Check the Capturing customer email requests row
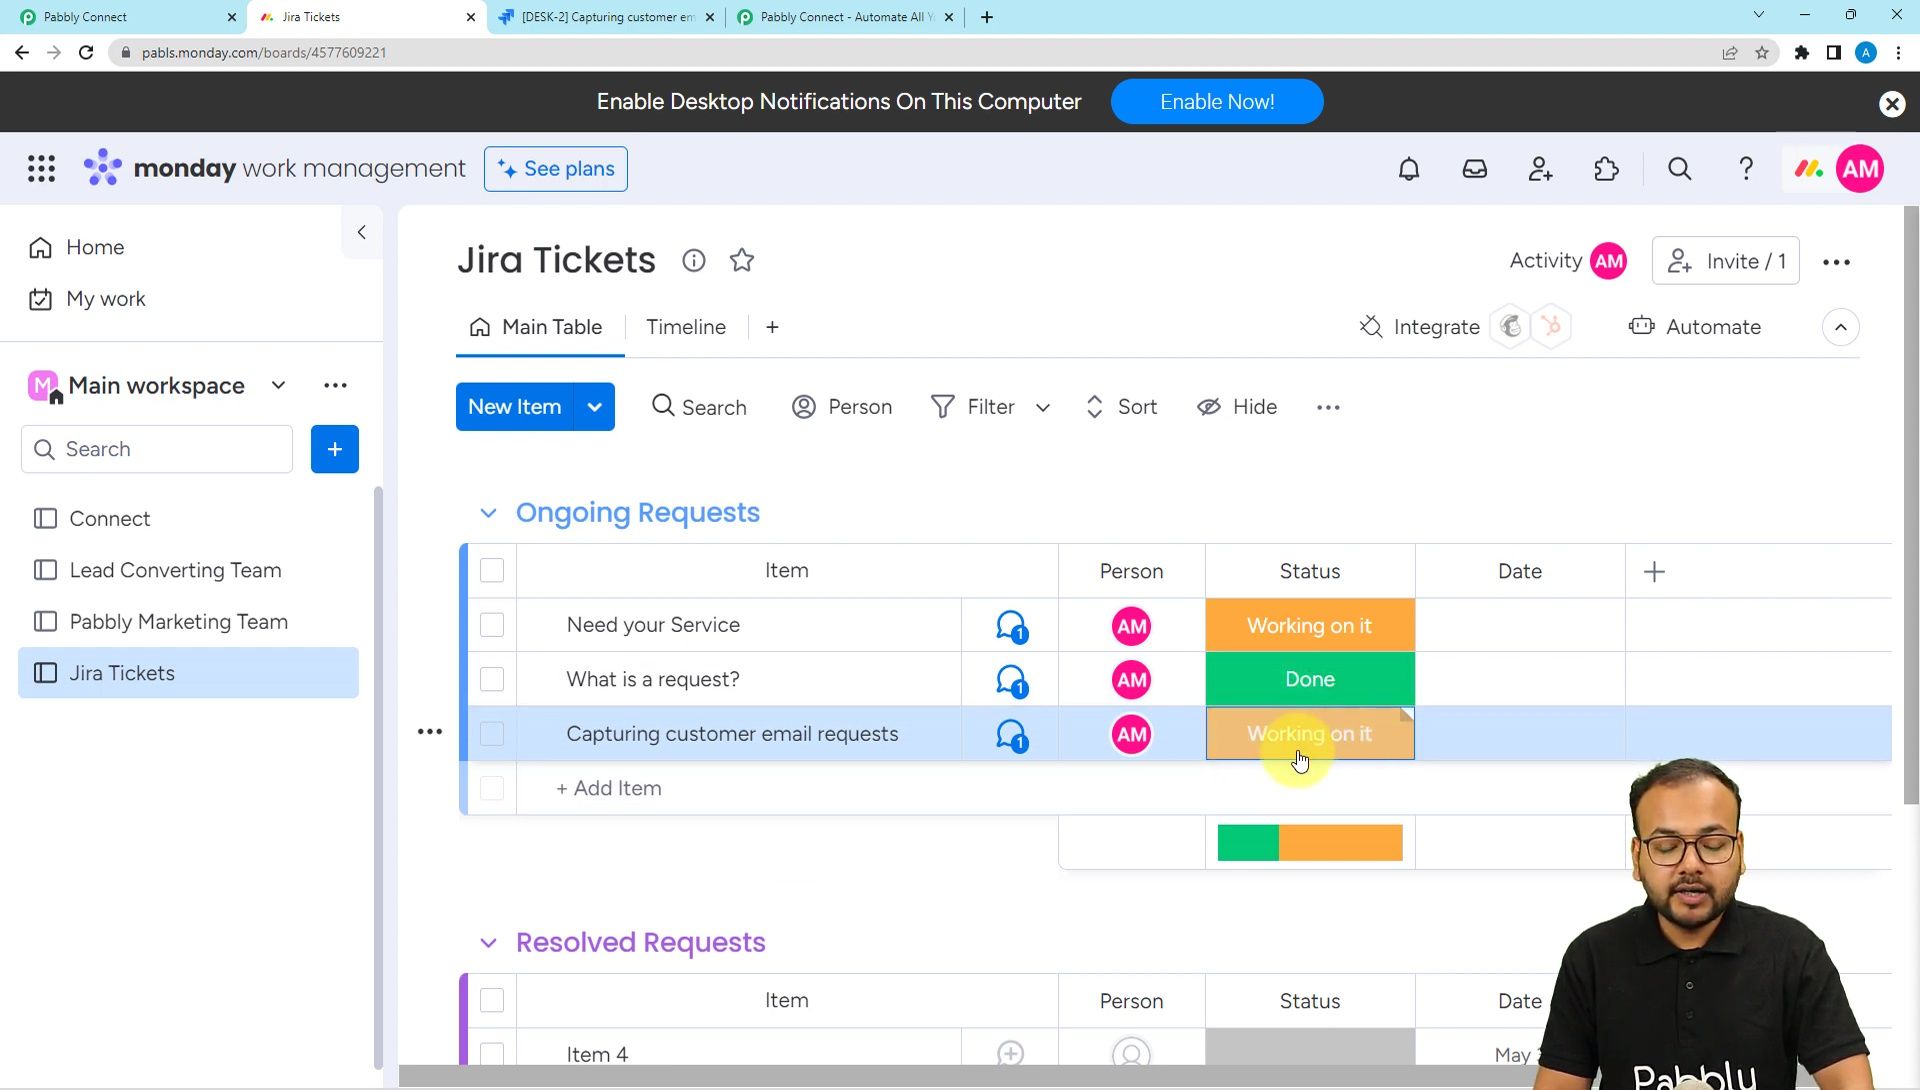 [x=492, y=734]
